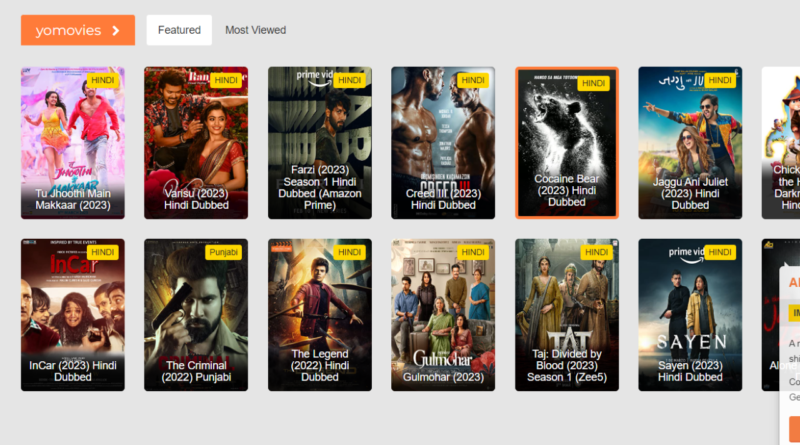Click the HINDI badge on Varisu
Image resolution: width=800 pixels, height=445 pixels.
(226, 80)
